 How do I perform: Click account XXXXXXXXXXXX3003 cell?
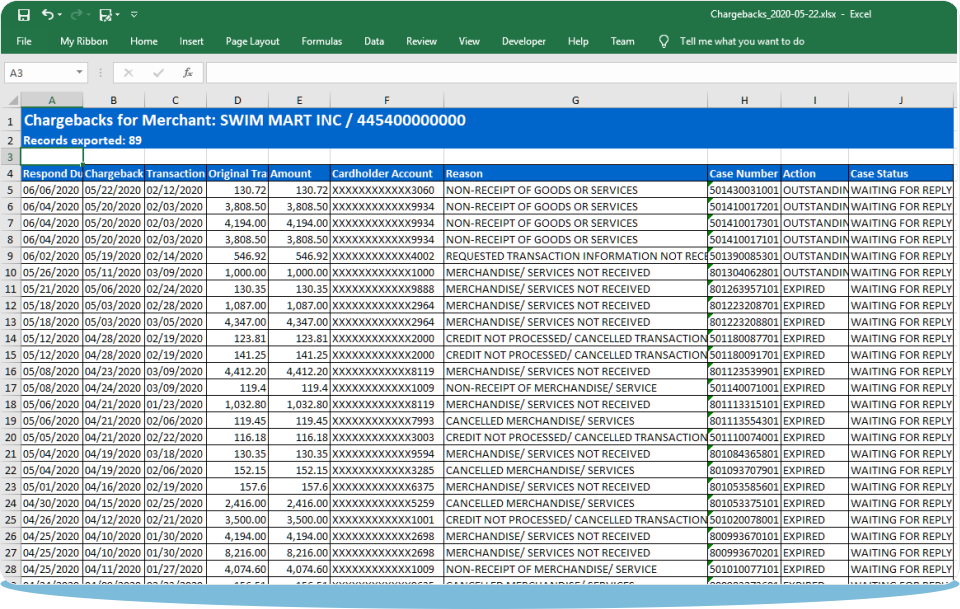387,438
